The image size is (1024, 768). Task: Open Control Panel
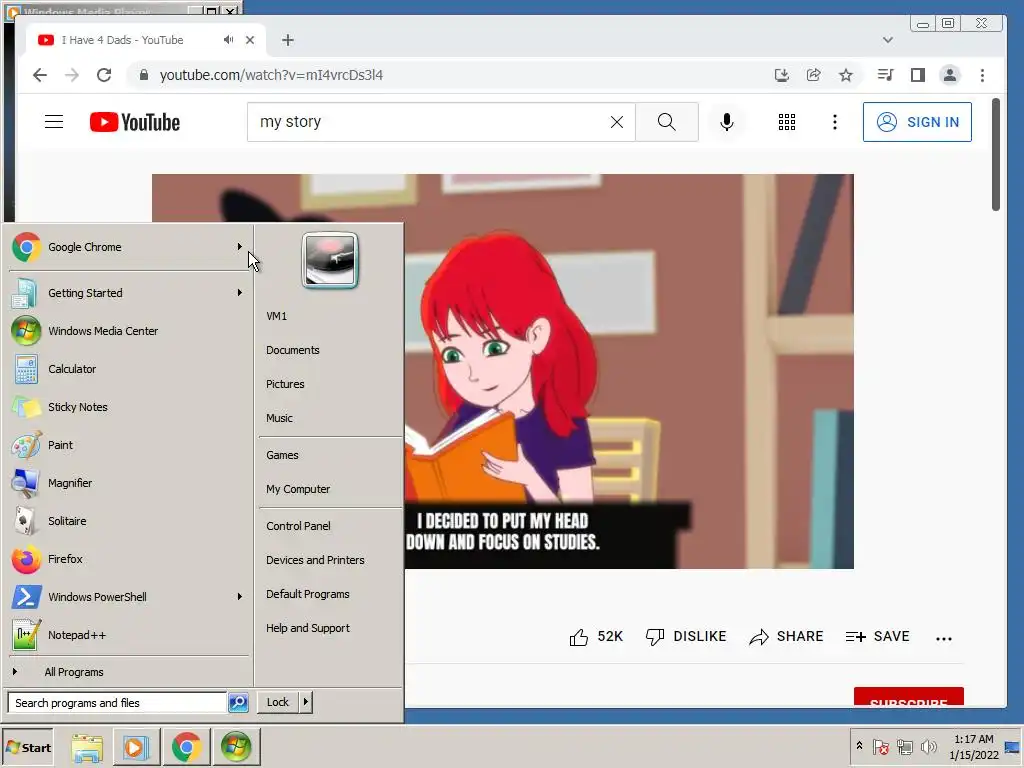coord(298,526)
